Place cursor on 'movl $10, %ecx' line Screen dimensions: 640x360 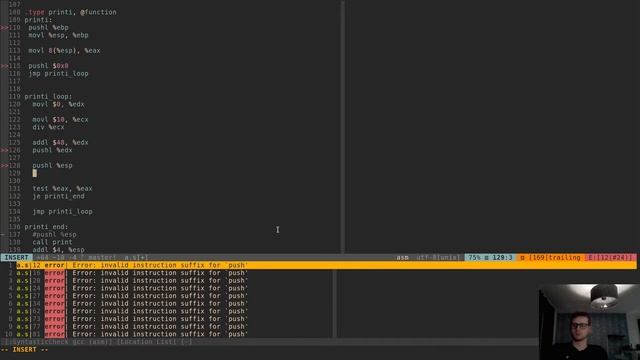[60, 120]
